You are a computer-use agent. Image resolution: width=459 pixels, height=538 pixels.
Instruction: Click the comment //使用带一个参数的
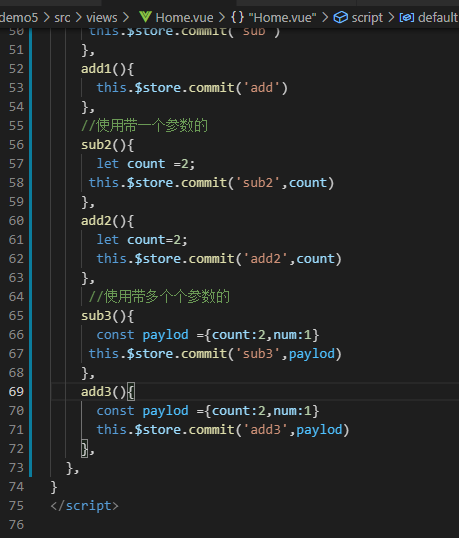(x=144, y=126)
